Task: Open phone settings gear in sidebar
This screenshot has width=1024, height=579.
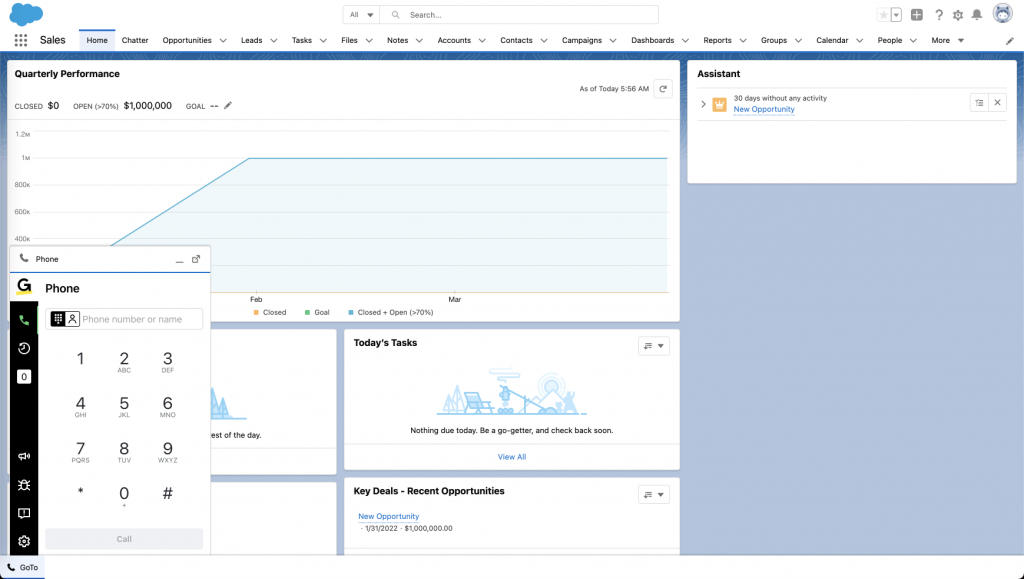Action: click(x=24, y=541)
